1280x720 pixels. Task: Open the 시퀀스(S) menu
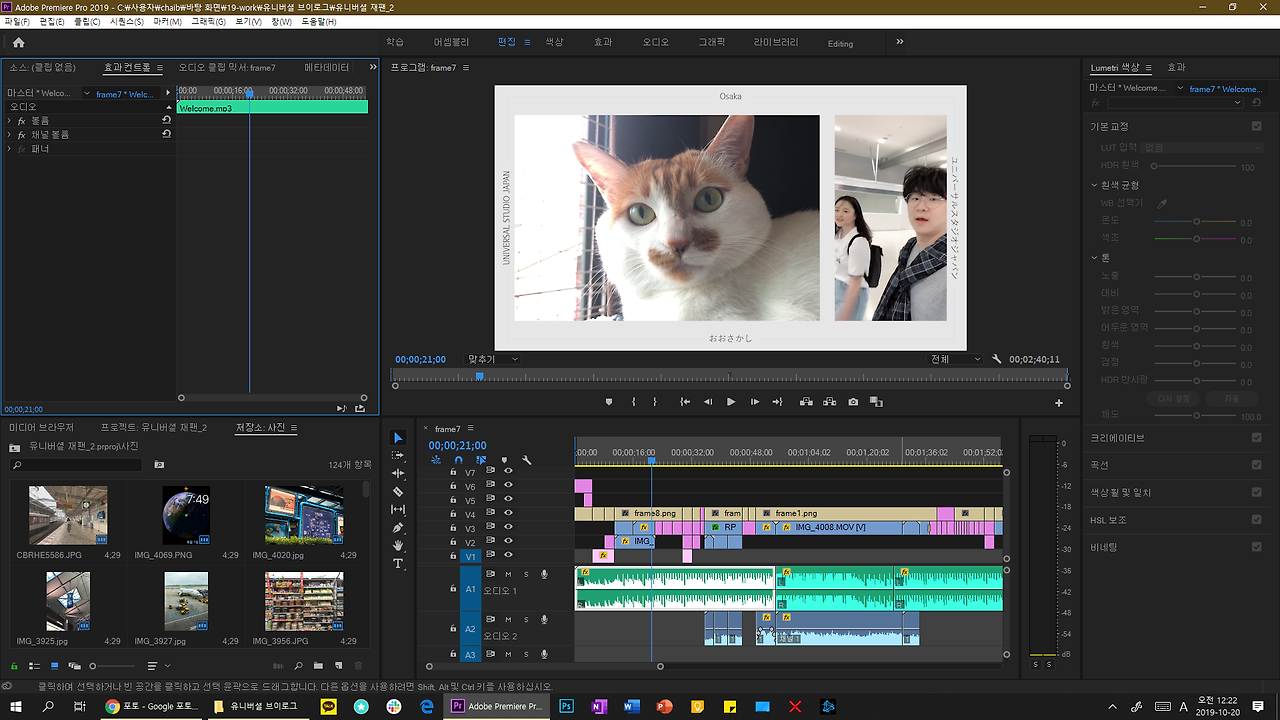coord(126,21)
